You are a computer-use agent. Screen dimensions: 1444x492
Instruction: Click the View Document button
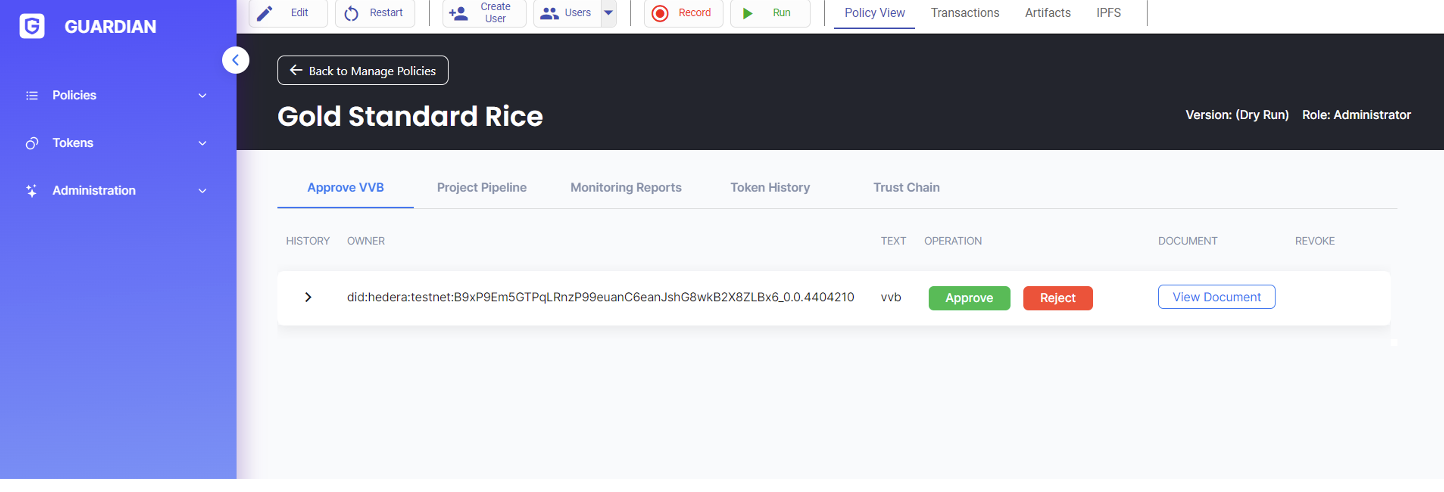click(x=1216, y=297)
